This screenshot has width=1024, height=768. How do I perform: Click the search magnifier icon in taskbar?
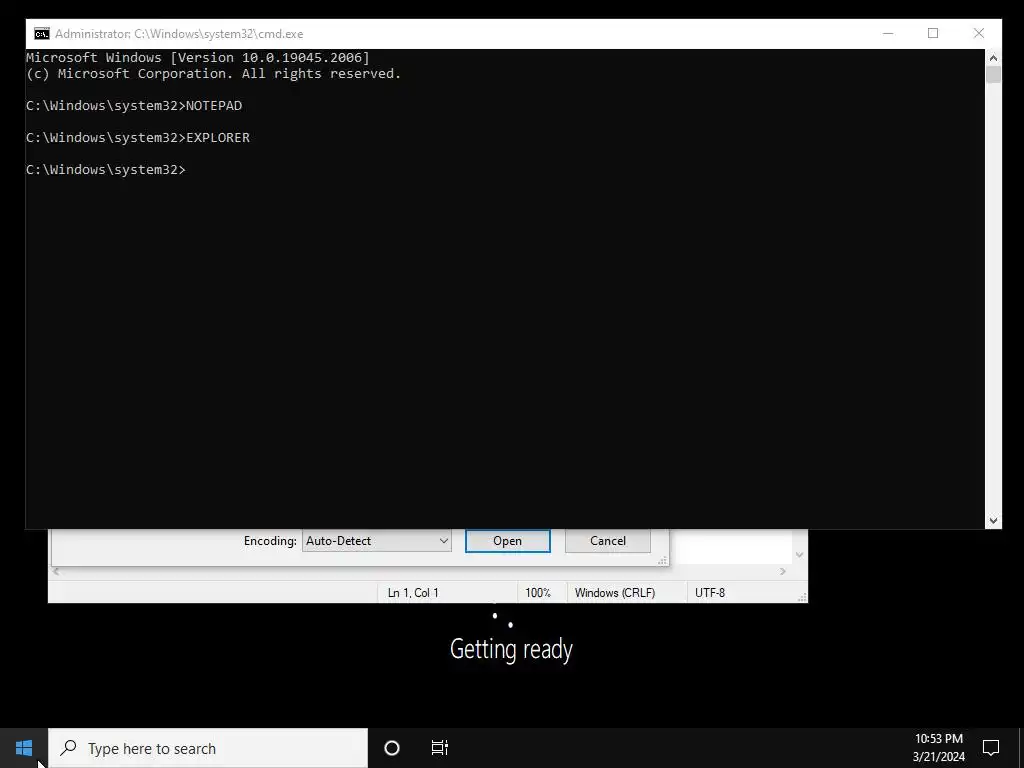point(68,747)
